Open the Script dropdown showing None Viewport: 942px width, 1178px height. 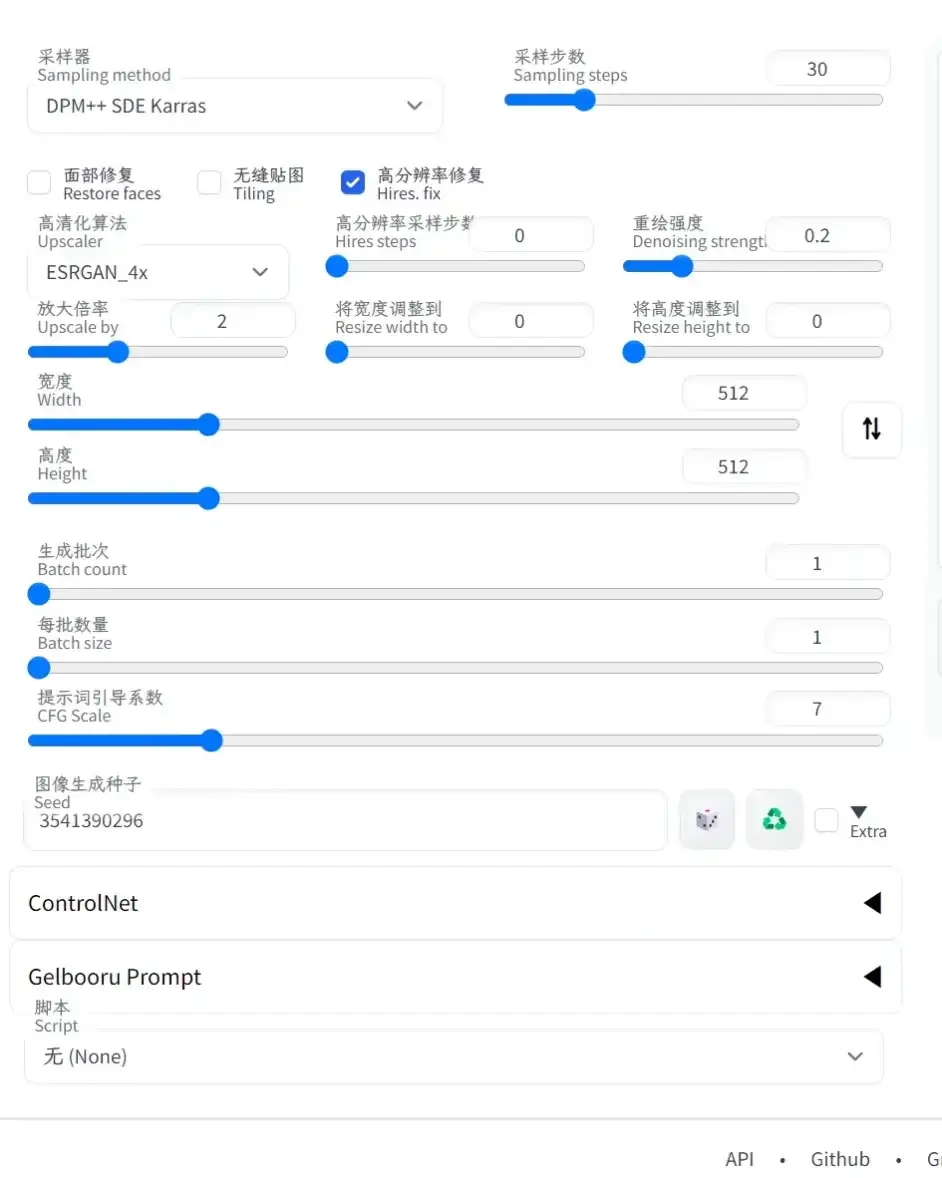pyautogui.click(x=453, y=1056)
